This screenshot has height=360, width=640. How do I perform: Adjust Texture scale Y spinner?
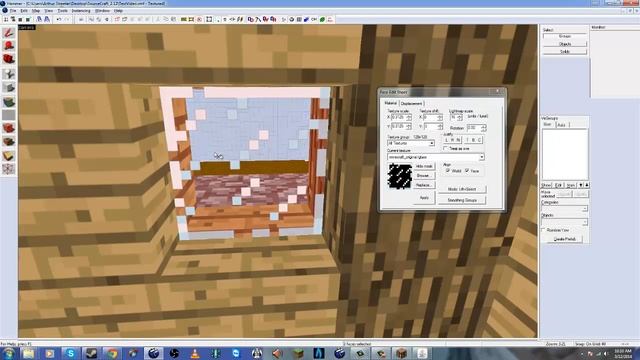409,127
